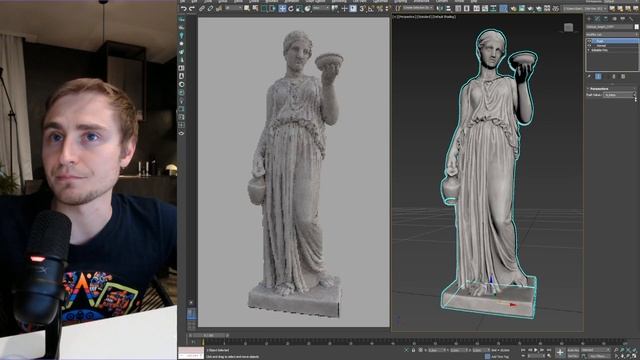The image size is (640, 360).
Task: Toggle Window/Crossing selection mode
Action: [x=272, y=9]
